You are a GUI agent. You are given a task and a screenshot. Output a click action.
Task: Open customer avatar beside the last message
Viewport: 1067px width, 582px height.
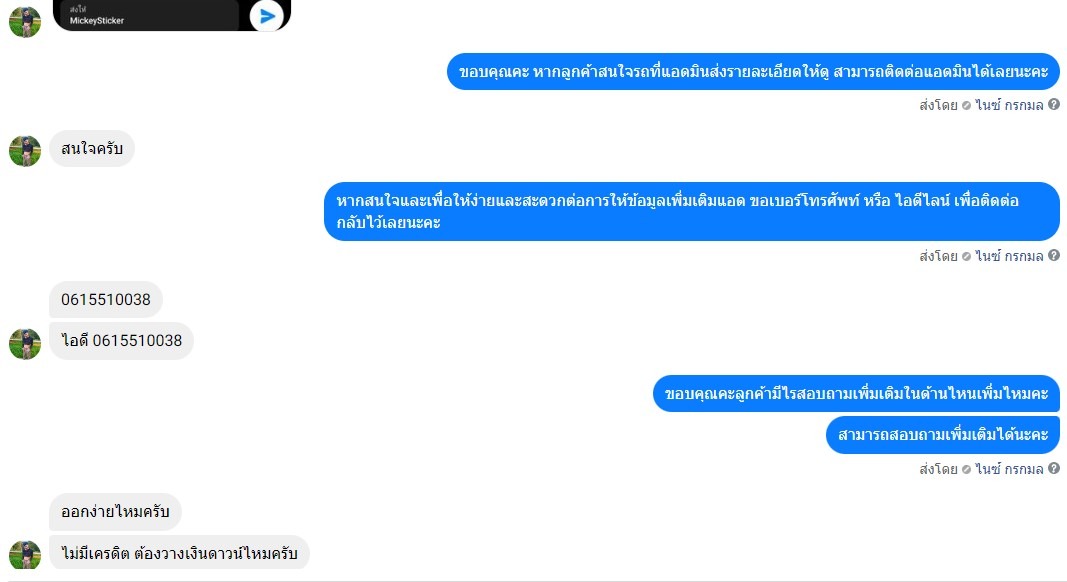click(x=24, y=554)
